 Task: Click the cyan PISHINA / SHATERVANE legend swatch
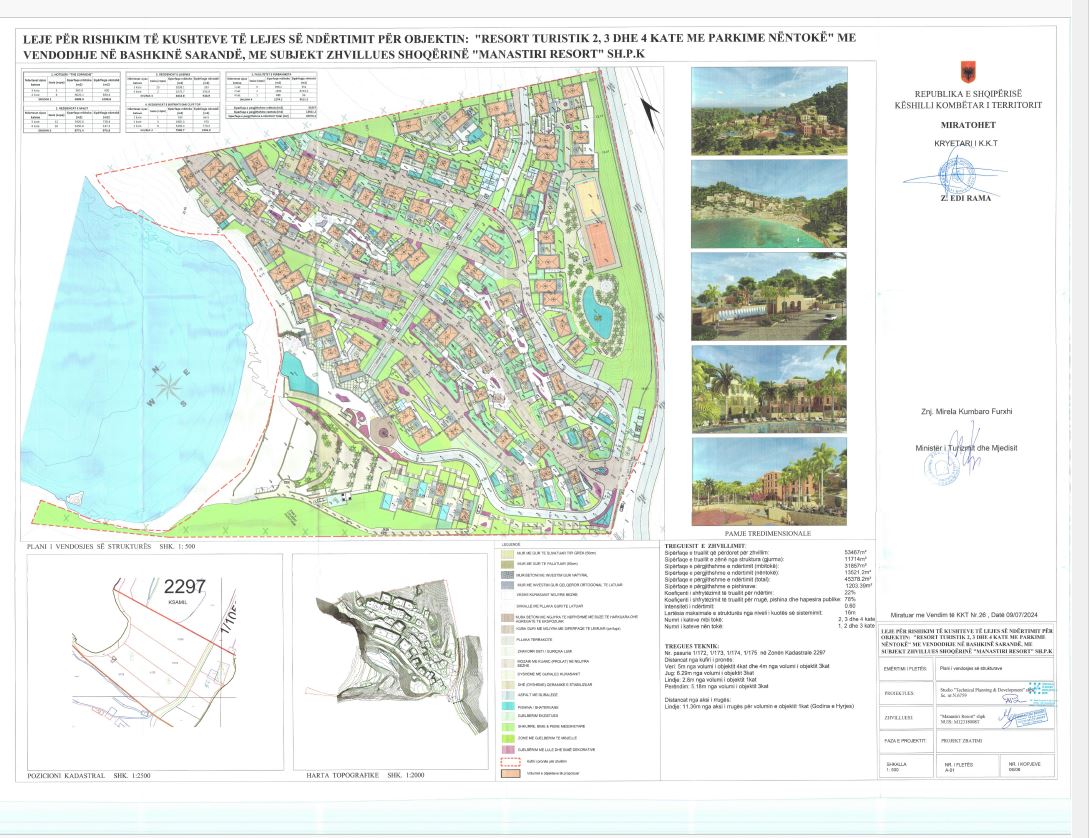pyautogui.click(x=506, y=704)
